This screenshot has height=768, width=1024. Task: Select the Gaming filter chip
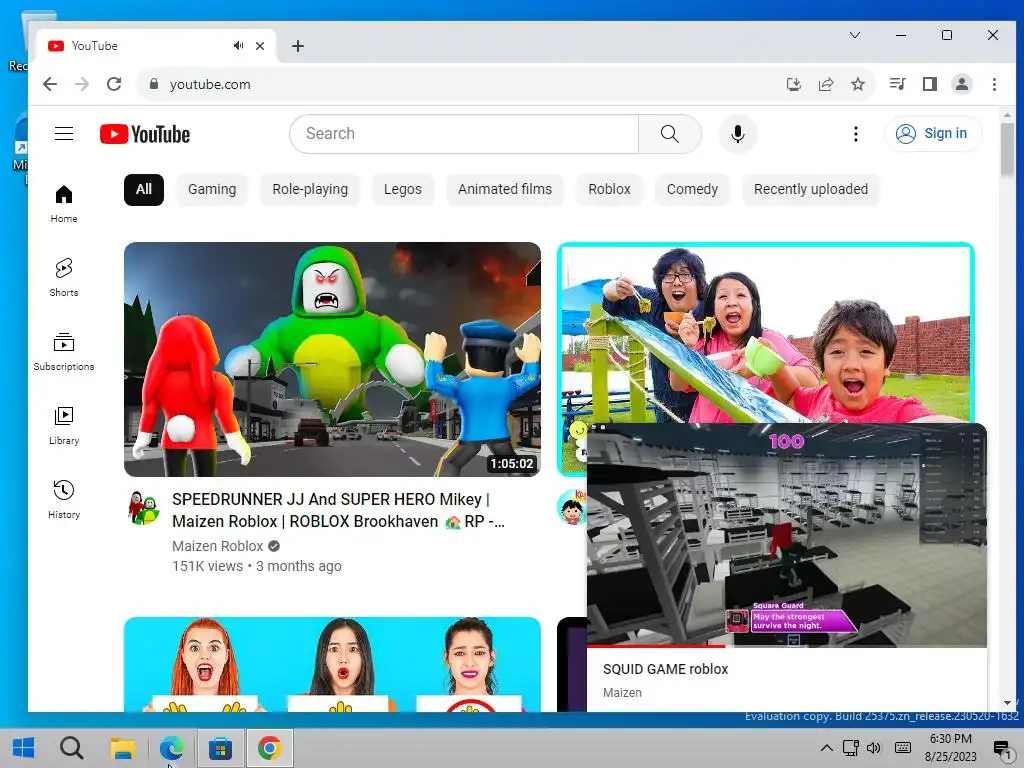[212, 189]
